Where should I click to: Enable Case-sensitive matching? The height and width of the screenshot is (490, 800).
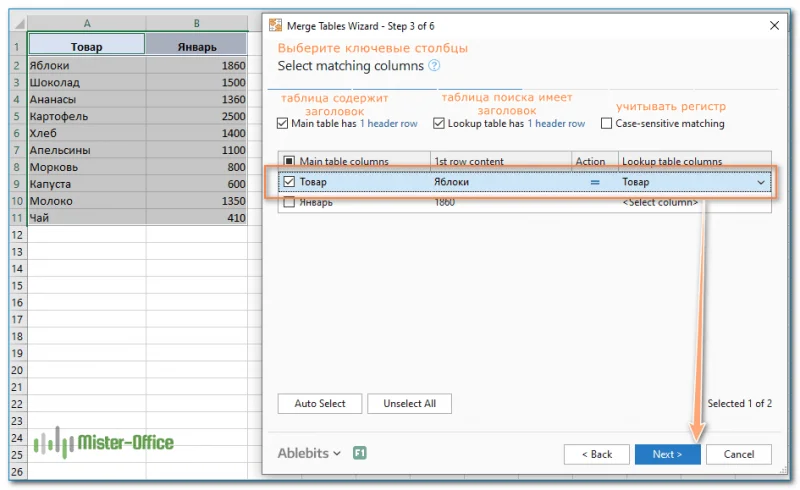pos(607,124)
